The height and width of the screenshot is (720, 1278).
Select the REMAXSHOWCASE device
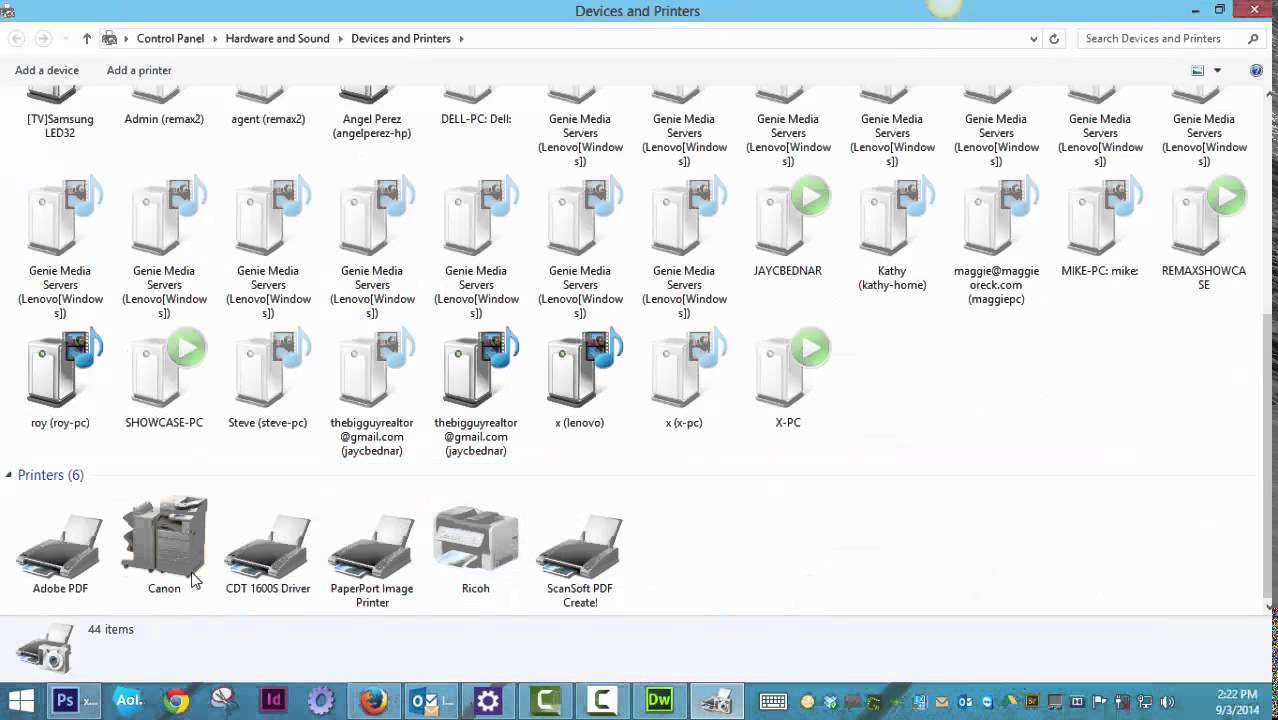click(1204, 235)
